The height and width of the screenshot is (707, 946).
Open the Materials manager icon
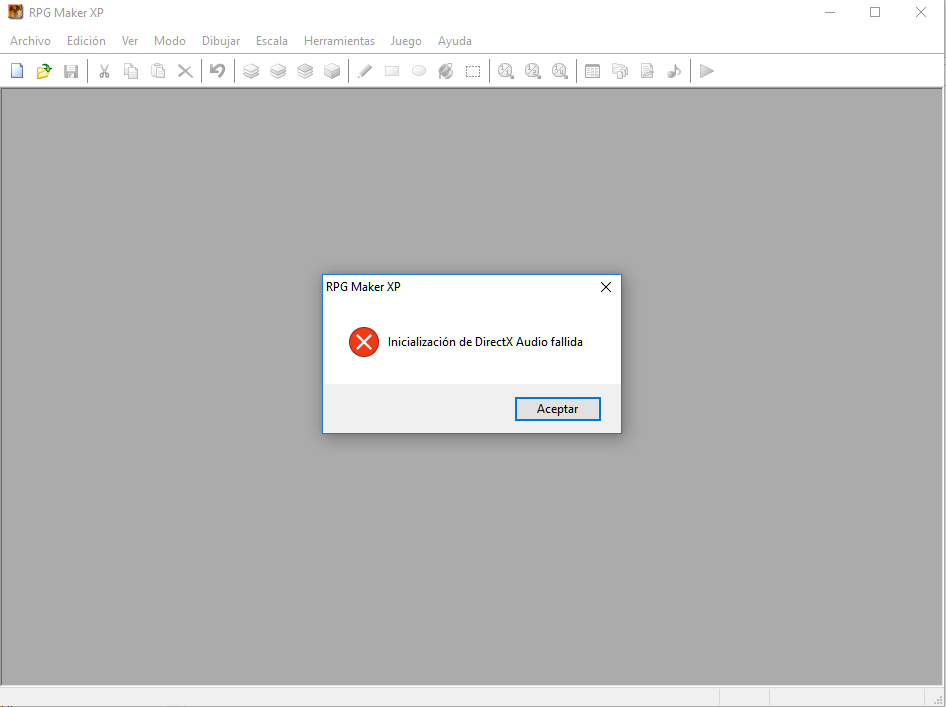click(620, 71)
